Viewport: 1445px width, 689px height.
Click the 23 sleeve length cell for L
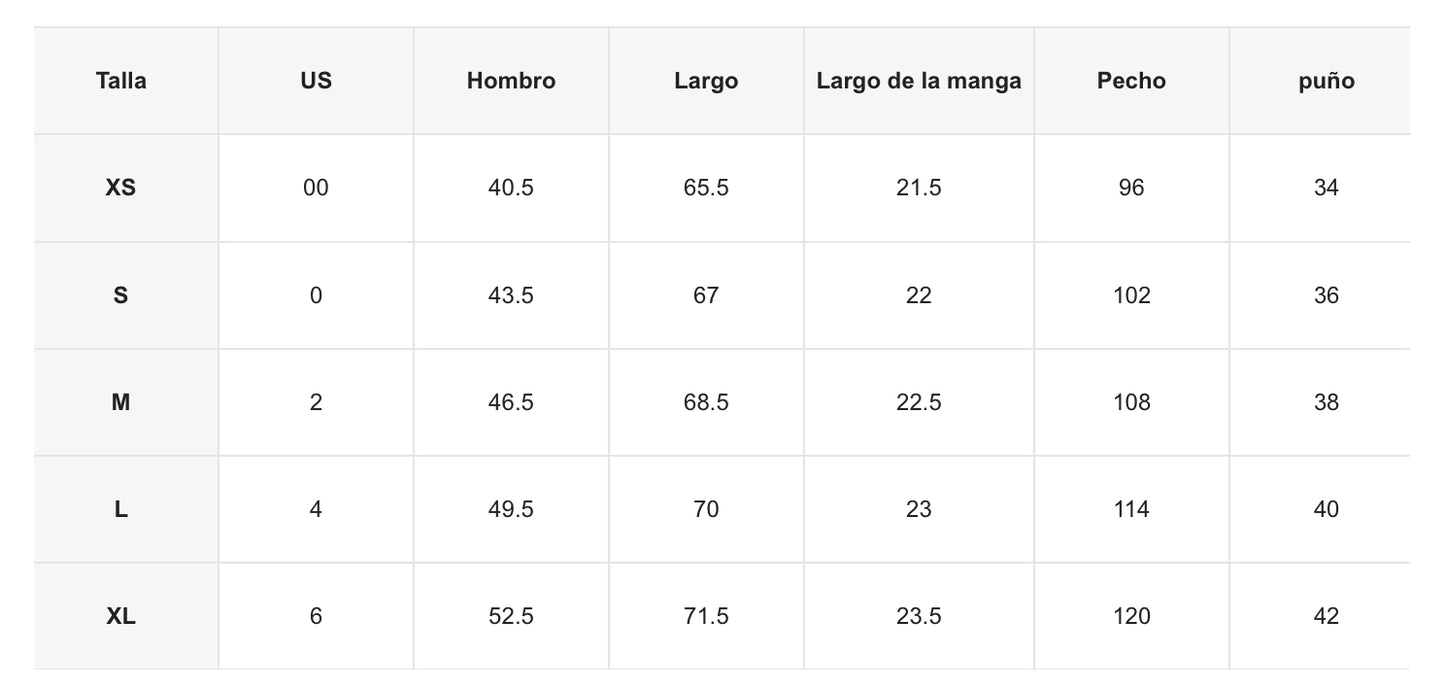(x=919, y=509)
